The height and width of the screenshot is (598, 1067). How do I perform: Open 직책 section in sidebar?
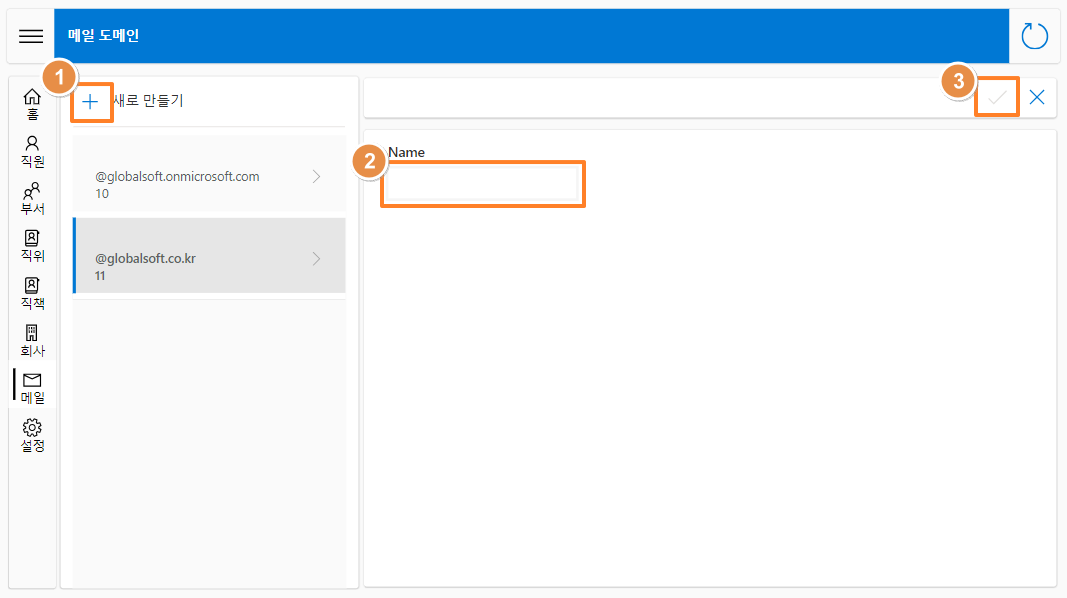[x=32, y=293]
